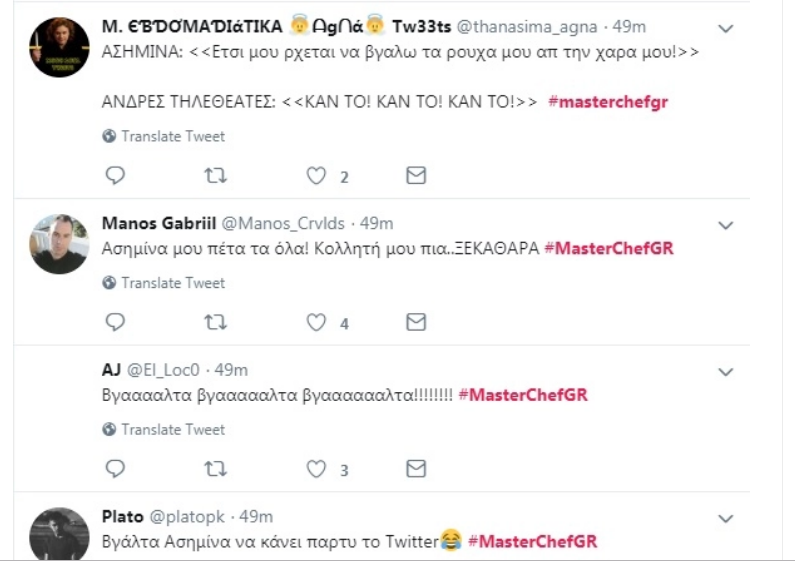The height and width of the screenshot is (561, 795).
Task: Retweet AJ's tweet
Action: click(x=215, y=468)
